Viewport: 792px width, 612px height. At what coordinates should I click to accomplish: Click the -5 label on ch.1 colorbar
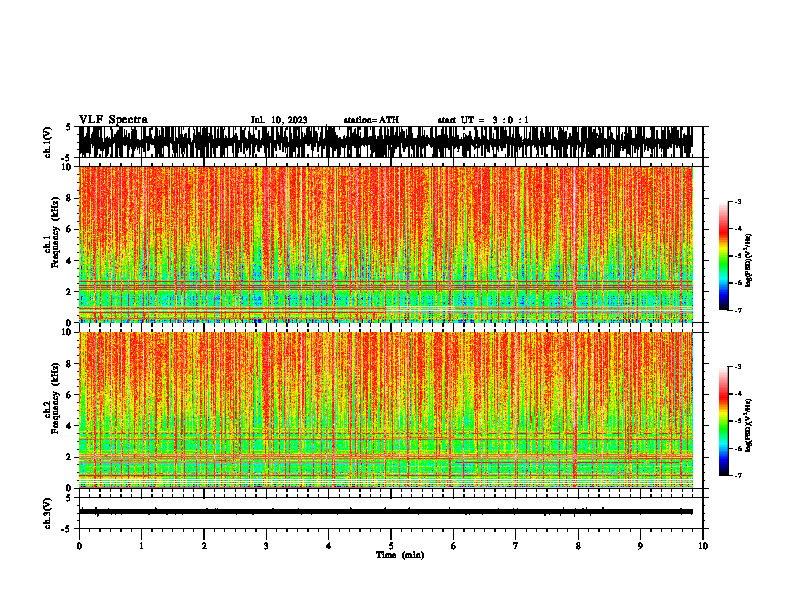tap(738, 256)
